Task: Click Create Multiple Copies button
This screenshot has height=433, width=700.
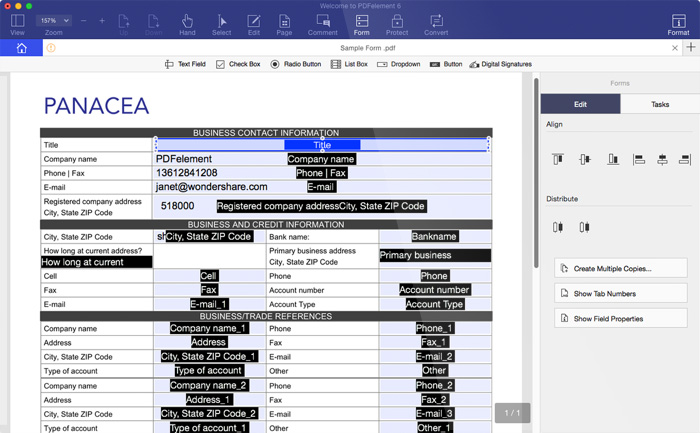Action: tap(621, 268)
